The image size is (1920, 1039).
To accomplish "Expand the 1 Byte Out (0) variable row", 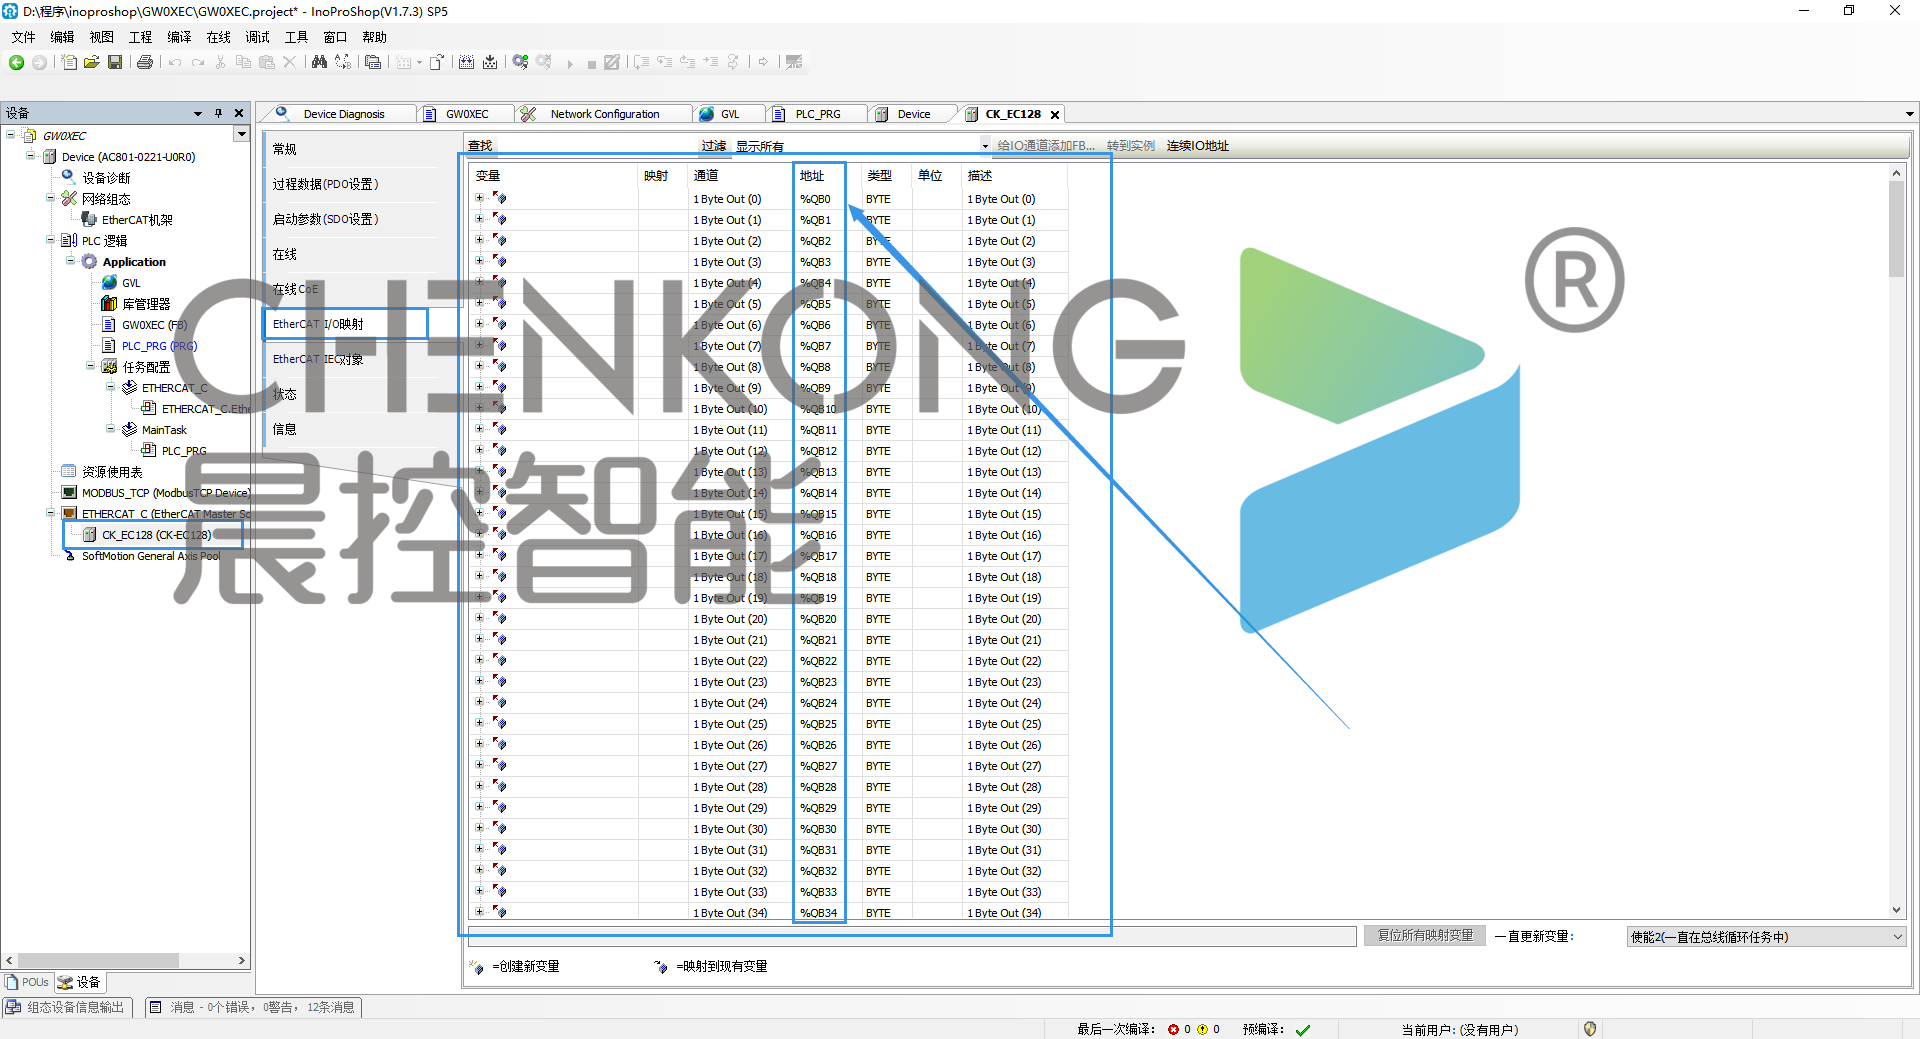I will click(479, 199).
